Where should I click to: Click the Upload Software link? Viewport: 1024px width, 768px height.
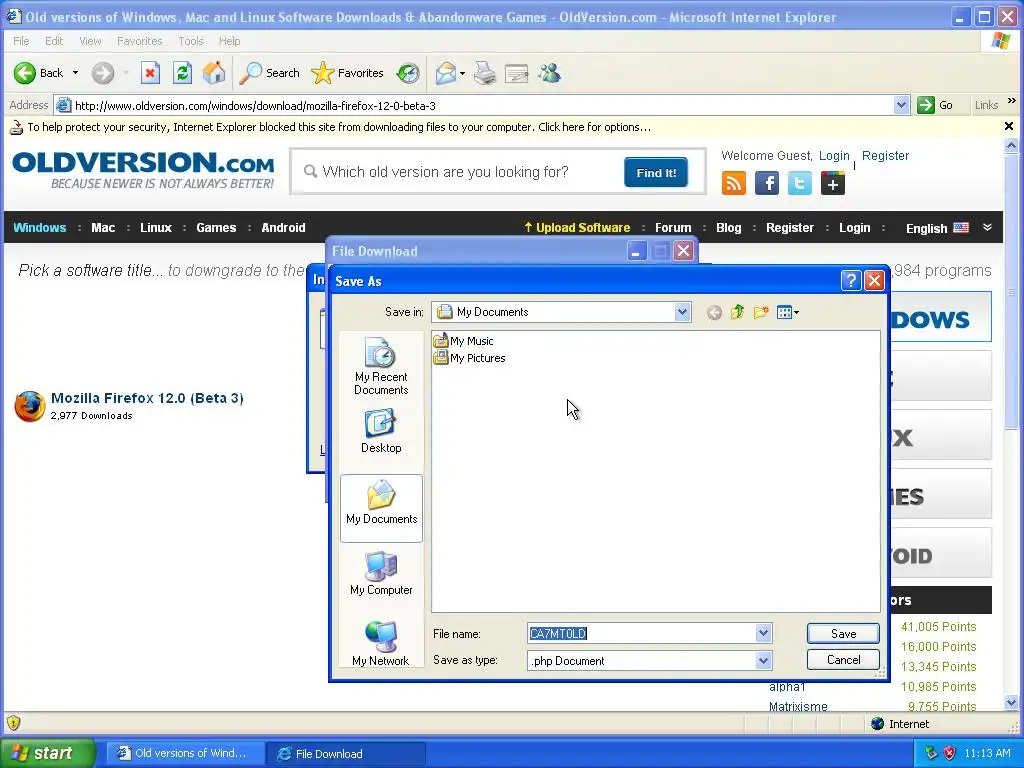click(x=577, y=228)
